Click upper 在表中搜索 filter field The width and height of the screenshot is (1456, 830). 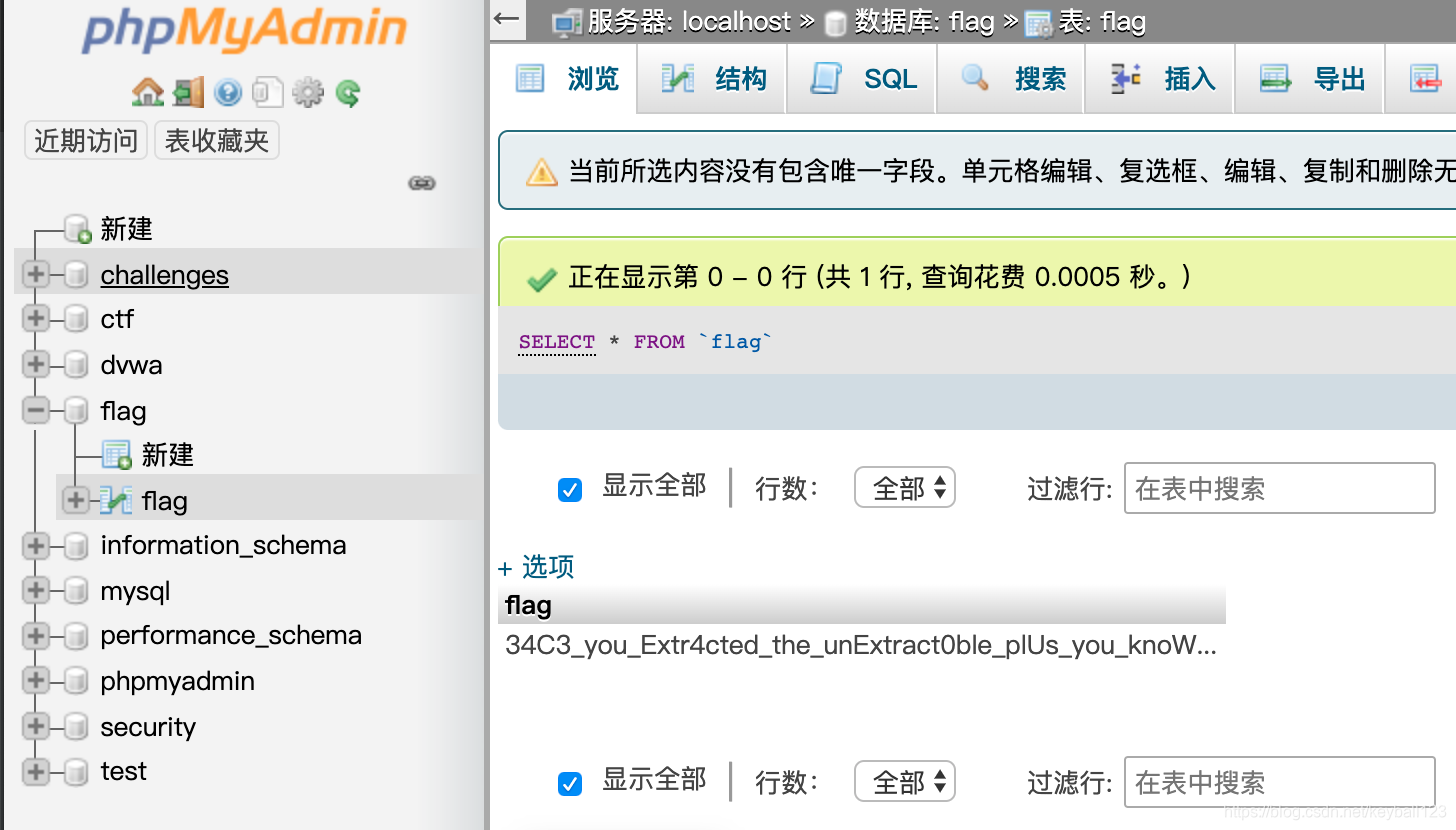(1280, 488)
